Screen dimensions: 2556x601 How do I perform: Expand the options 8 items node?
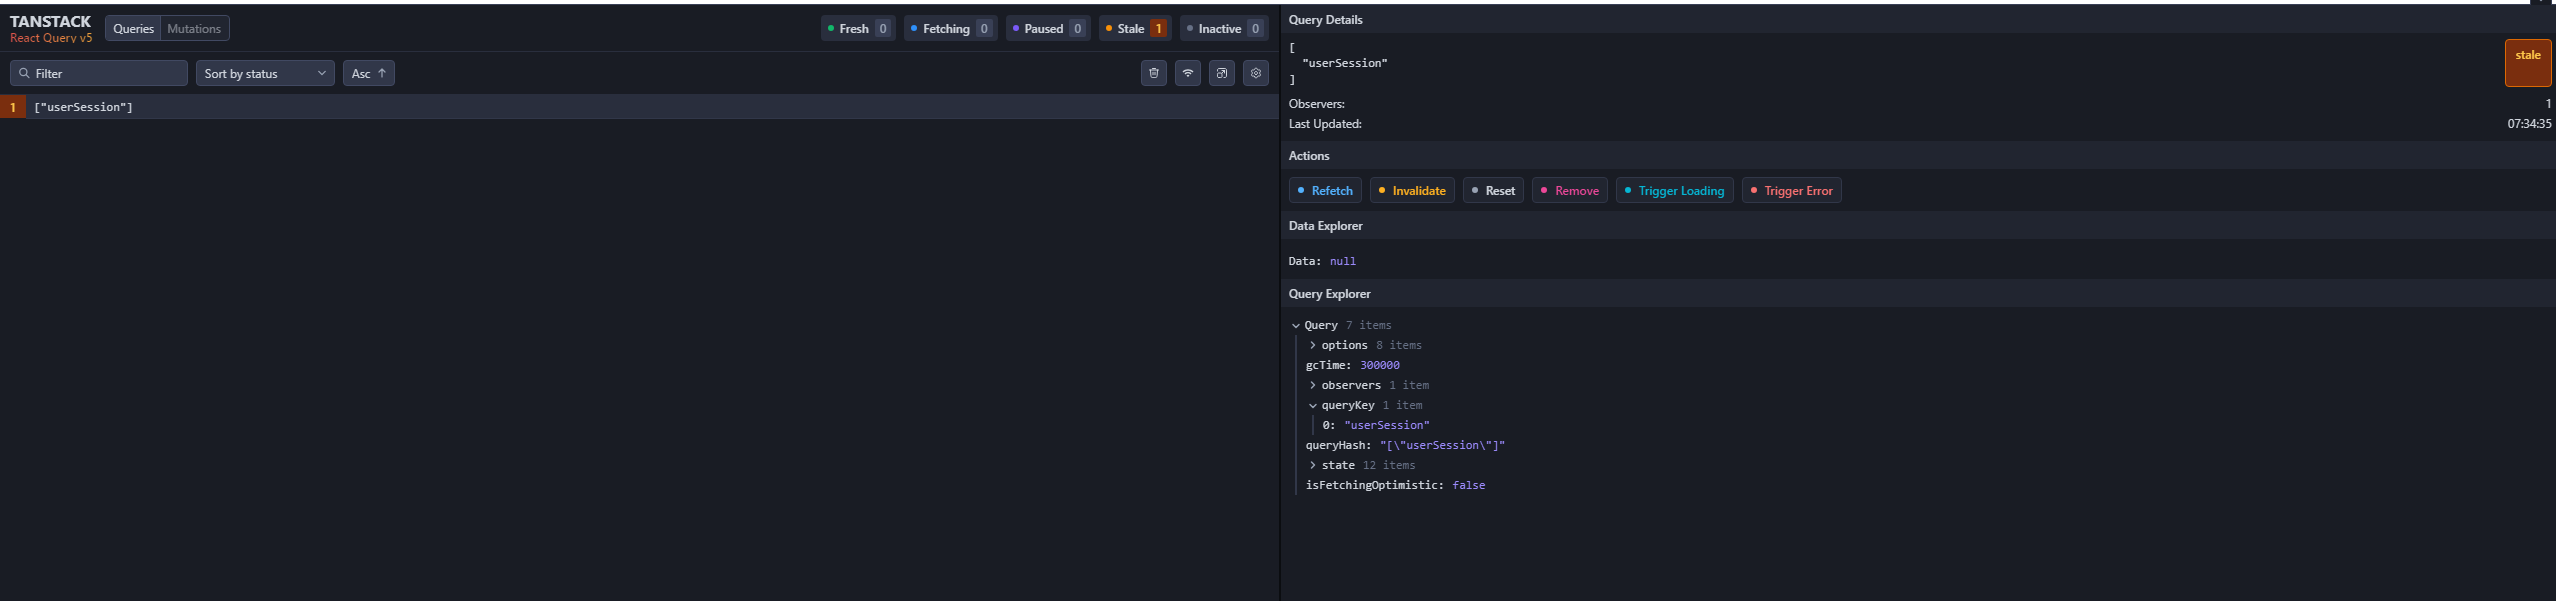point(1365,345)
